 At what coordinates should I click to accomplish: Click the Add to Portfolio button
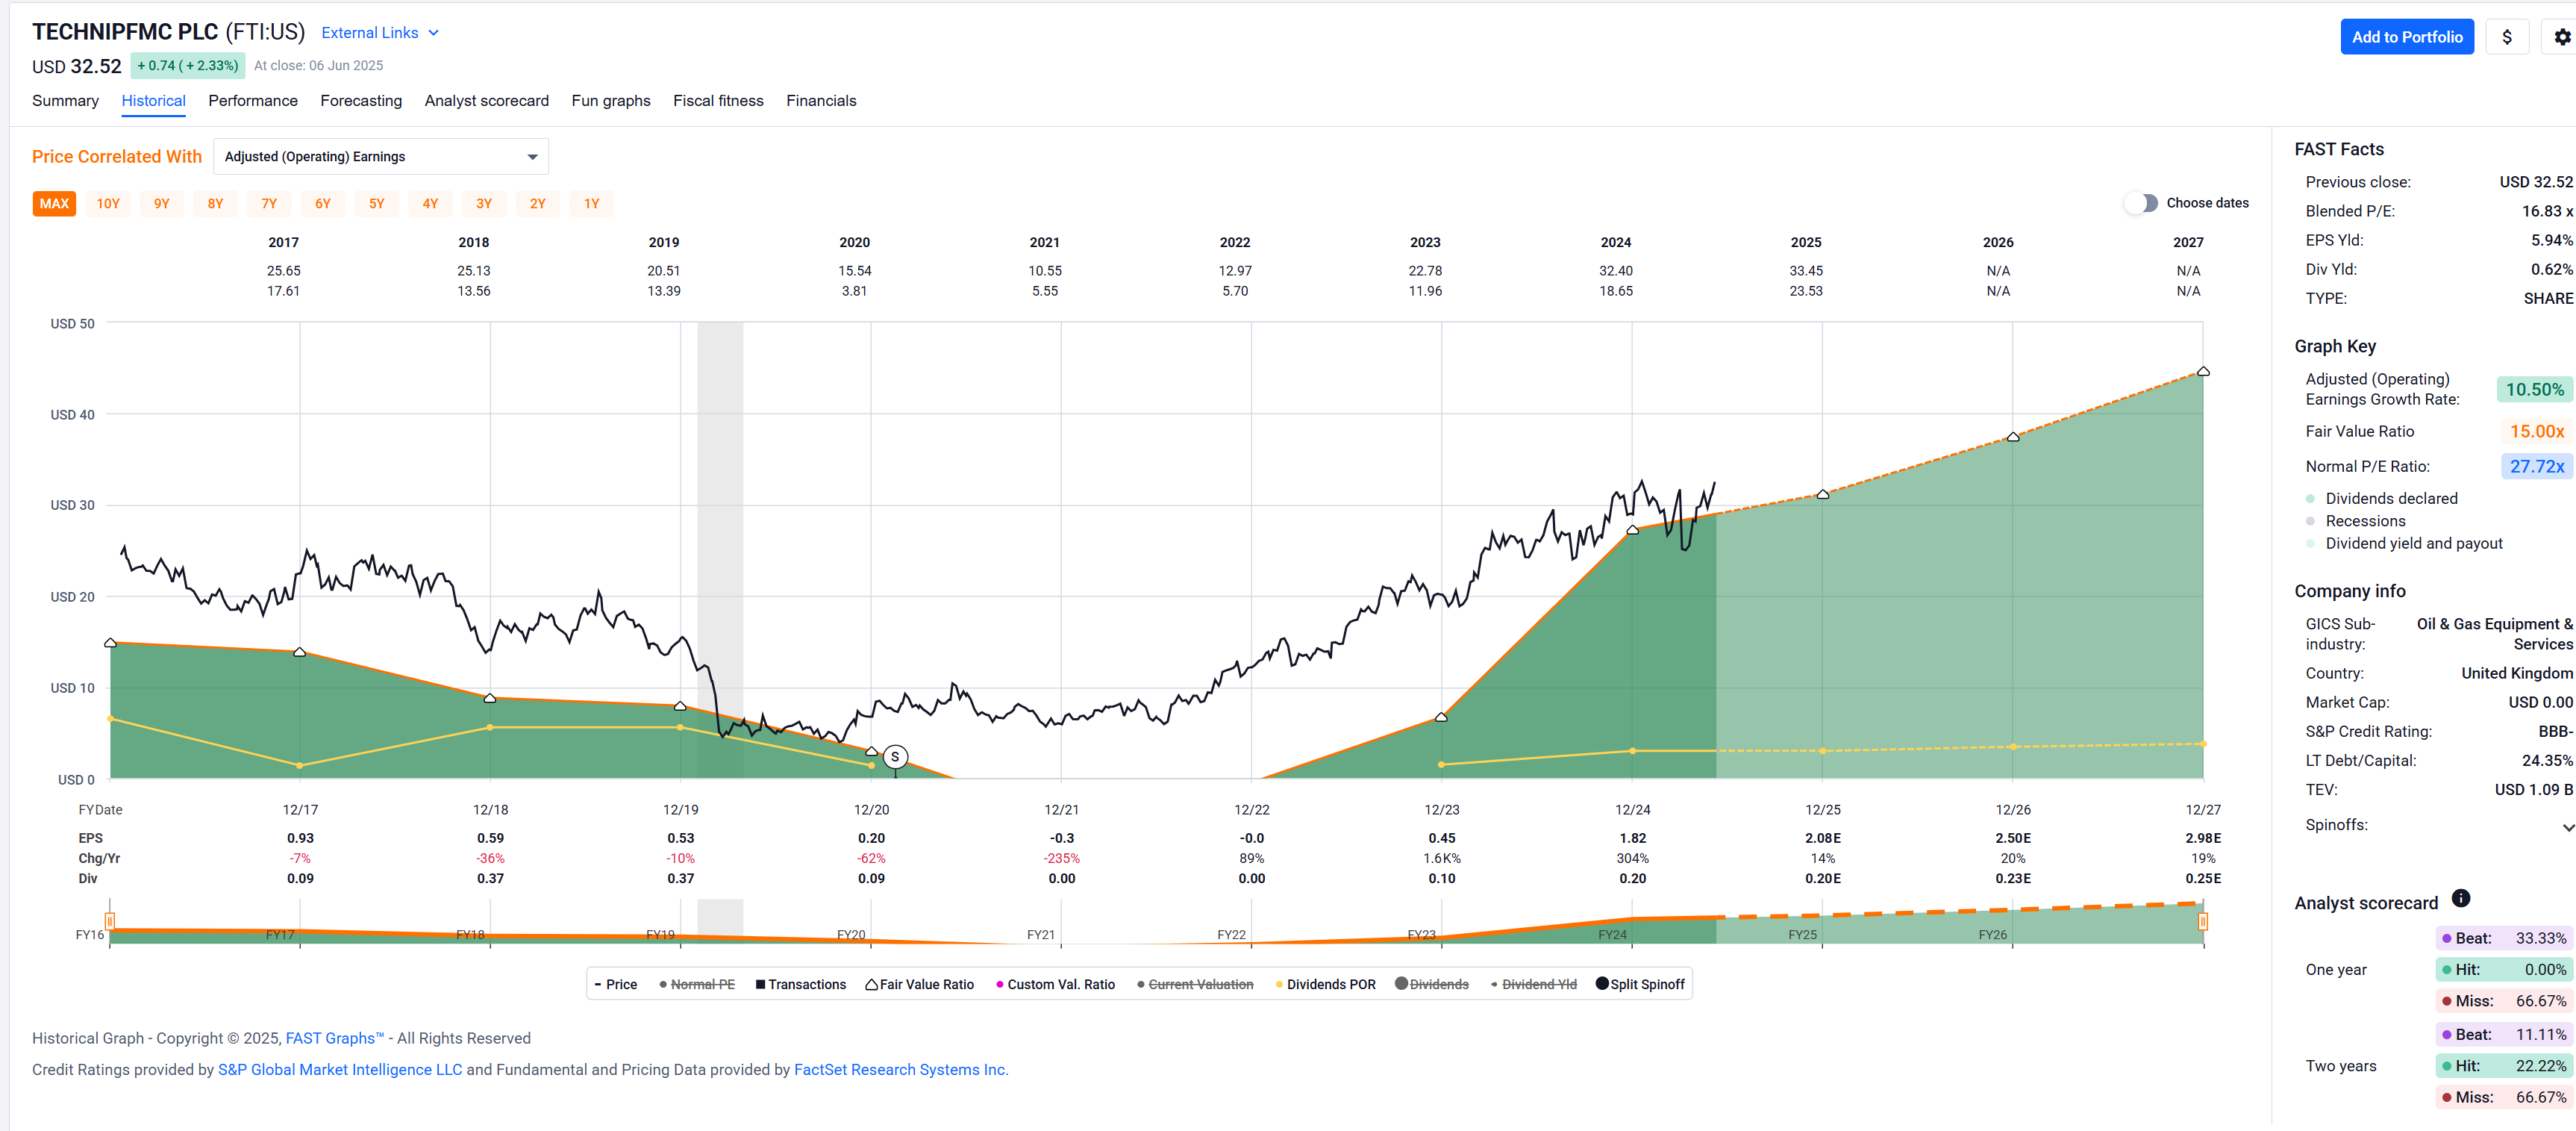click(x=2406, y=37)
